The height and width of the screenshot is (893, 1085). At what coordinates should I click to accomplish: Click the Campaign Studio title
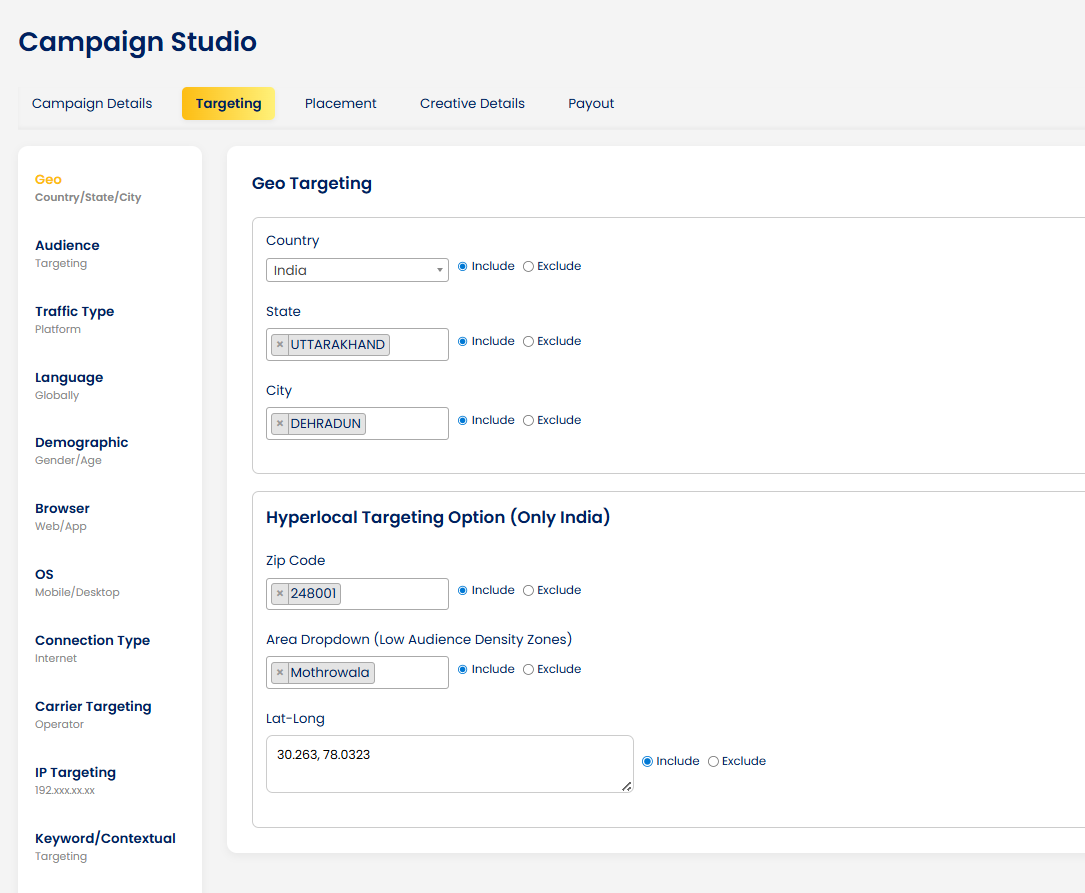point(138,42)
